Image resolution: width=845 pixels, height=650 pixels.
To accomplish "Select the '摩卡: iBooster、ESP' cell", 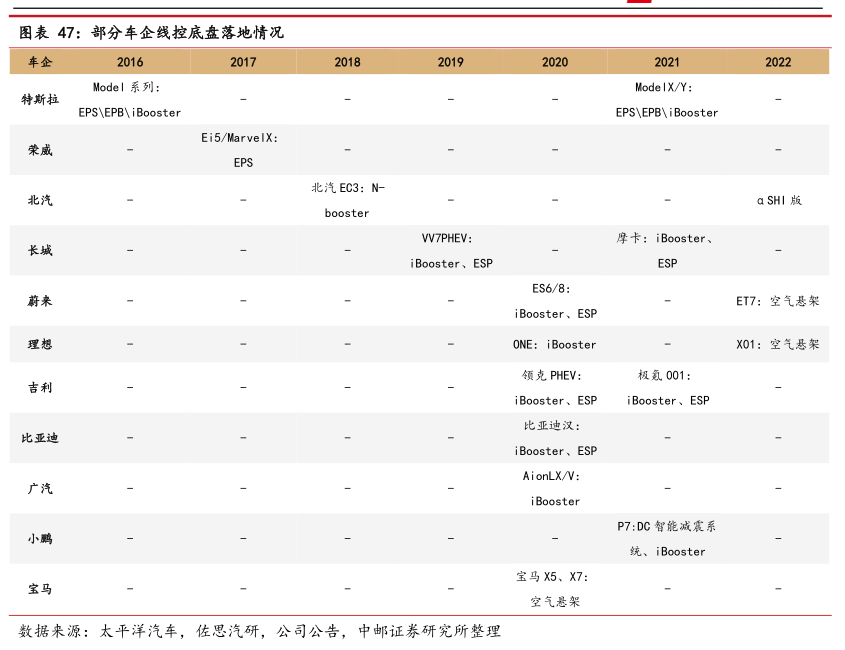I will point(667,251).
